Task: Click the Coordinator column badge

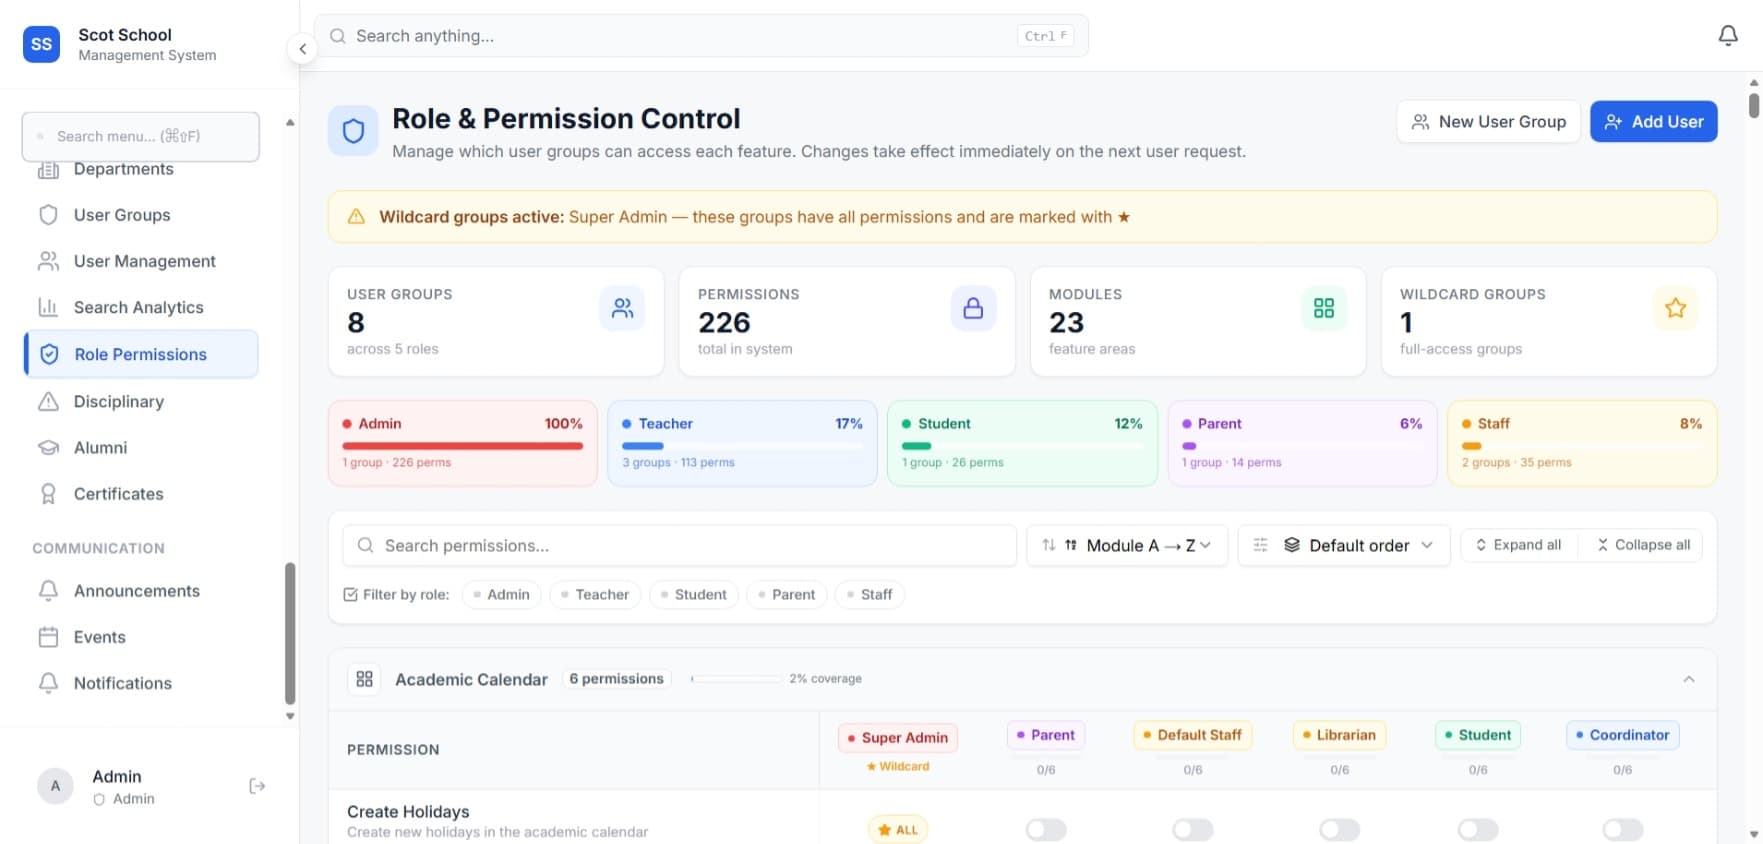Action: (1623, 735)
